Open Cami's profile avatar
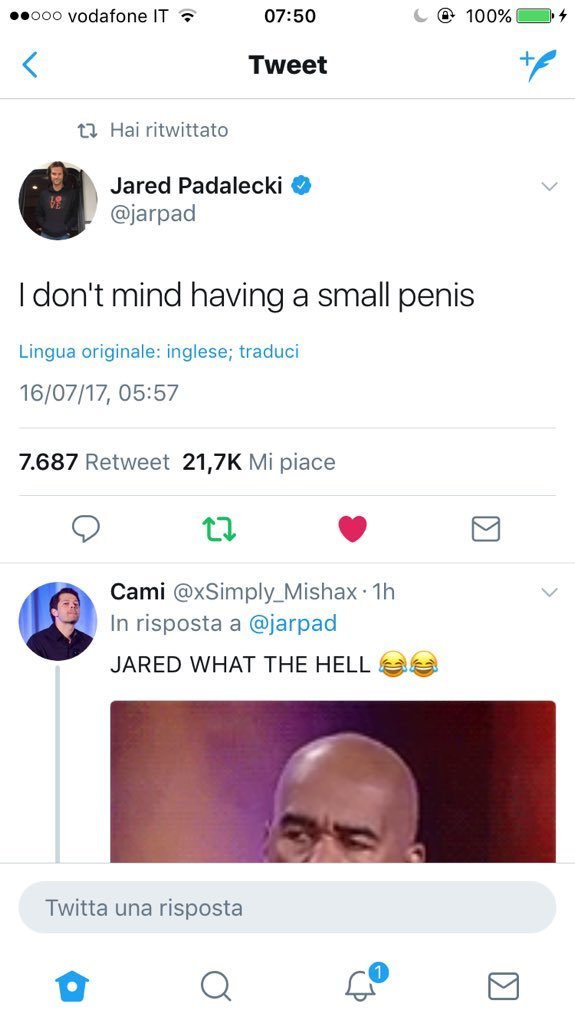575x1024 pixels. click(58, 621)
